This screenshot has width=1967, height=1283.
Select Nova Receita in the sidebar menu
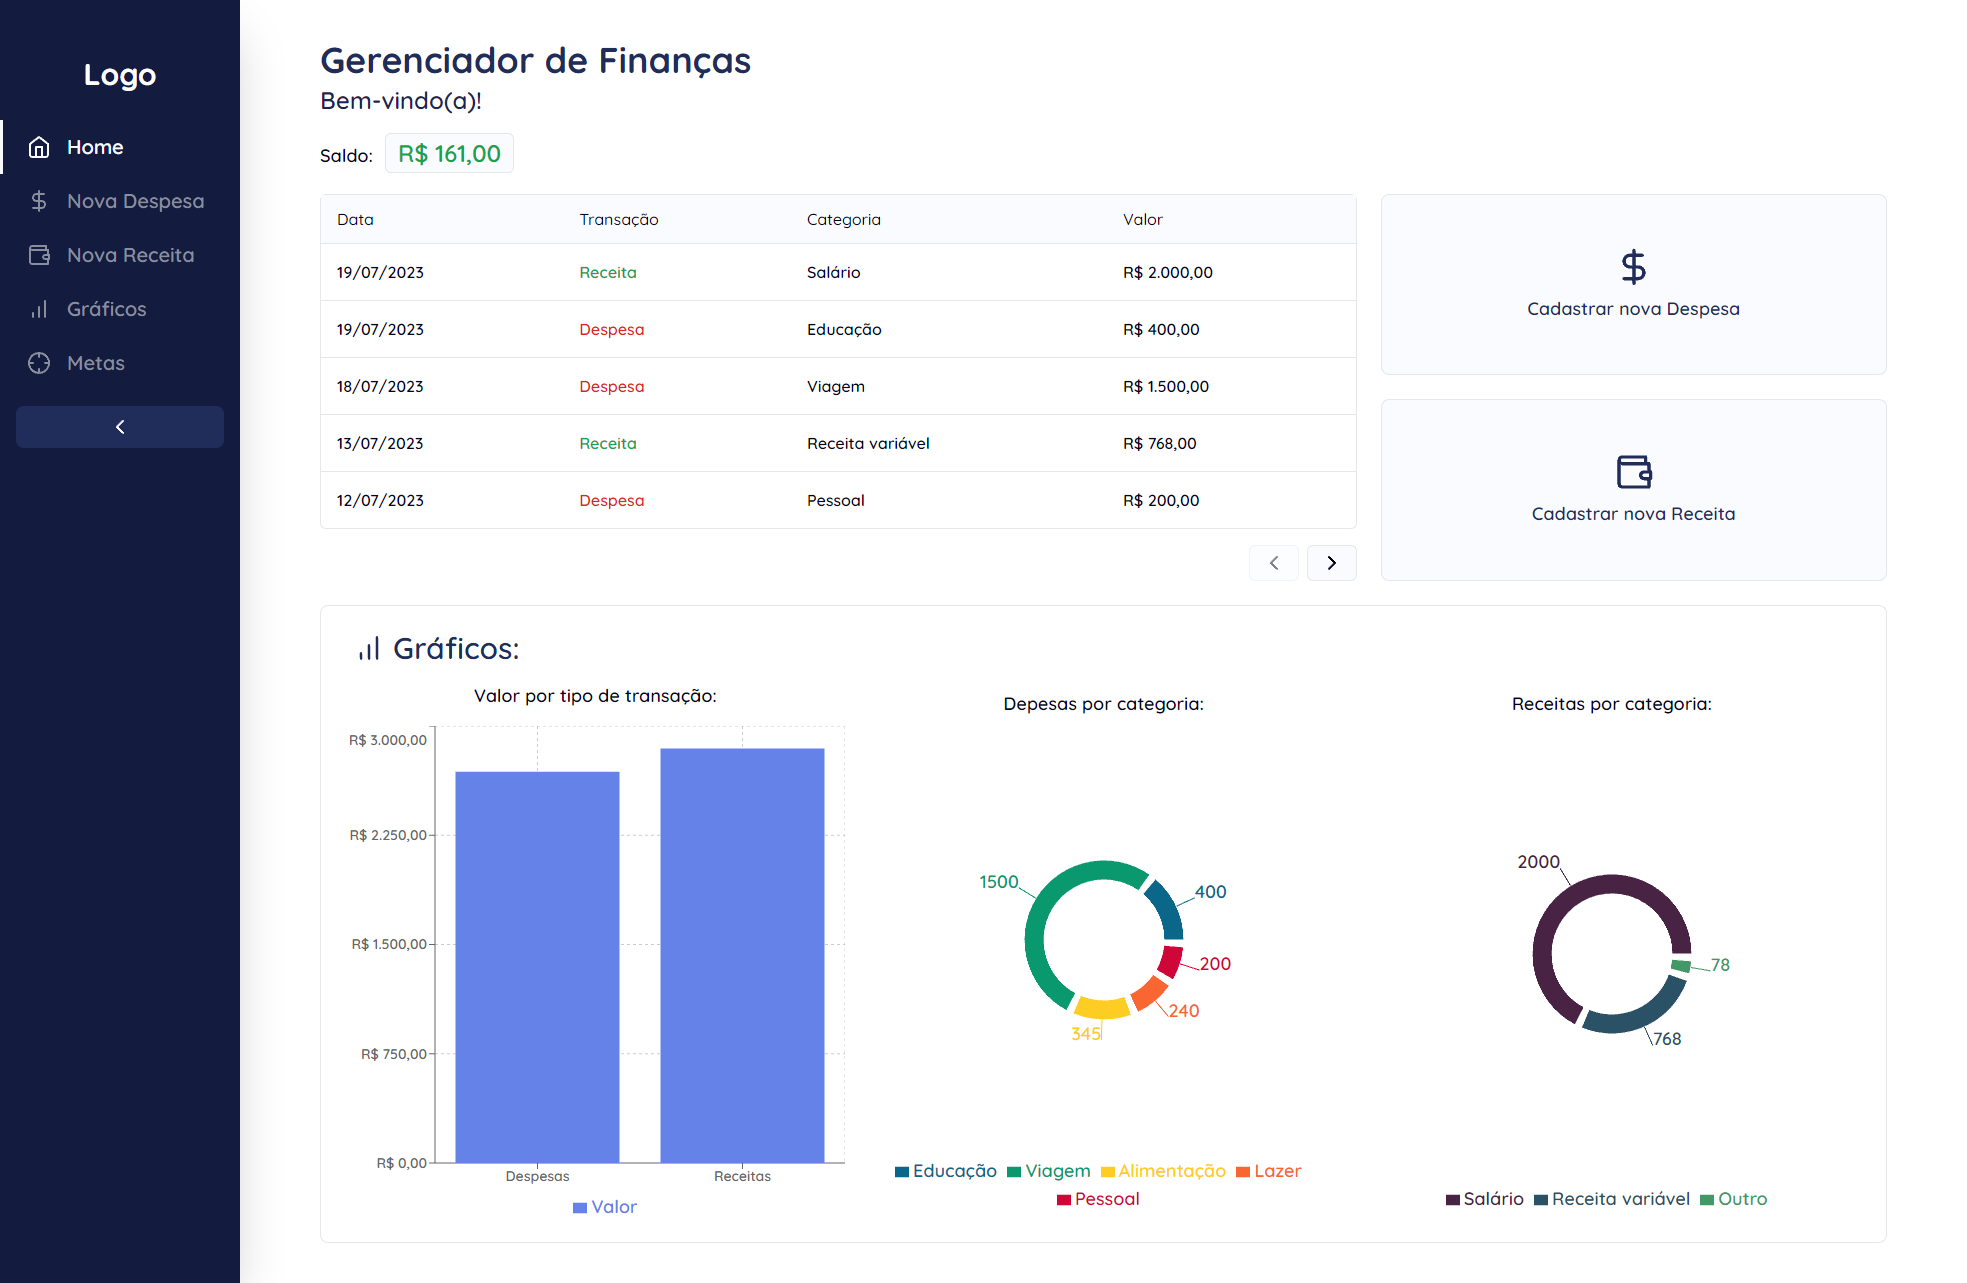click(130, 255)
